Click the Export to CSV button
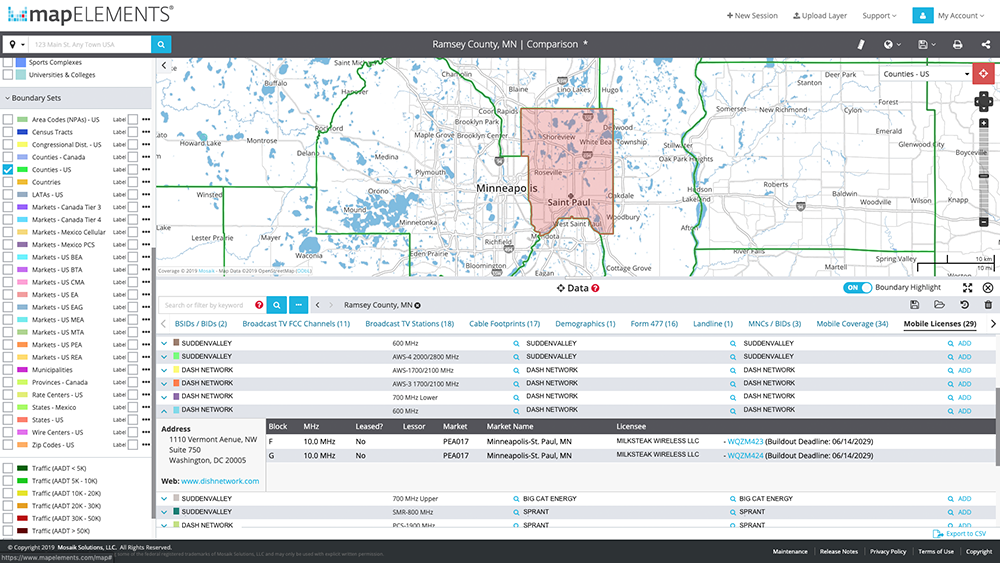The image size is (1000, 563). (x=959, y=534)
